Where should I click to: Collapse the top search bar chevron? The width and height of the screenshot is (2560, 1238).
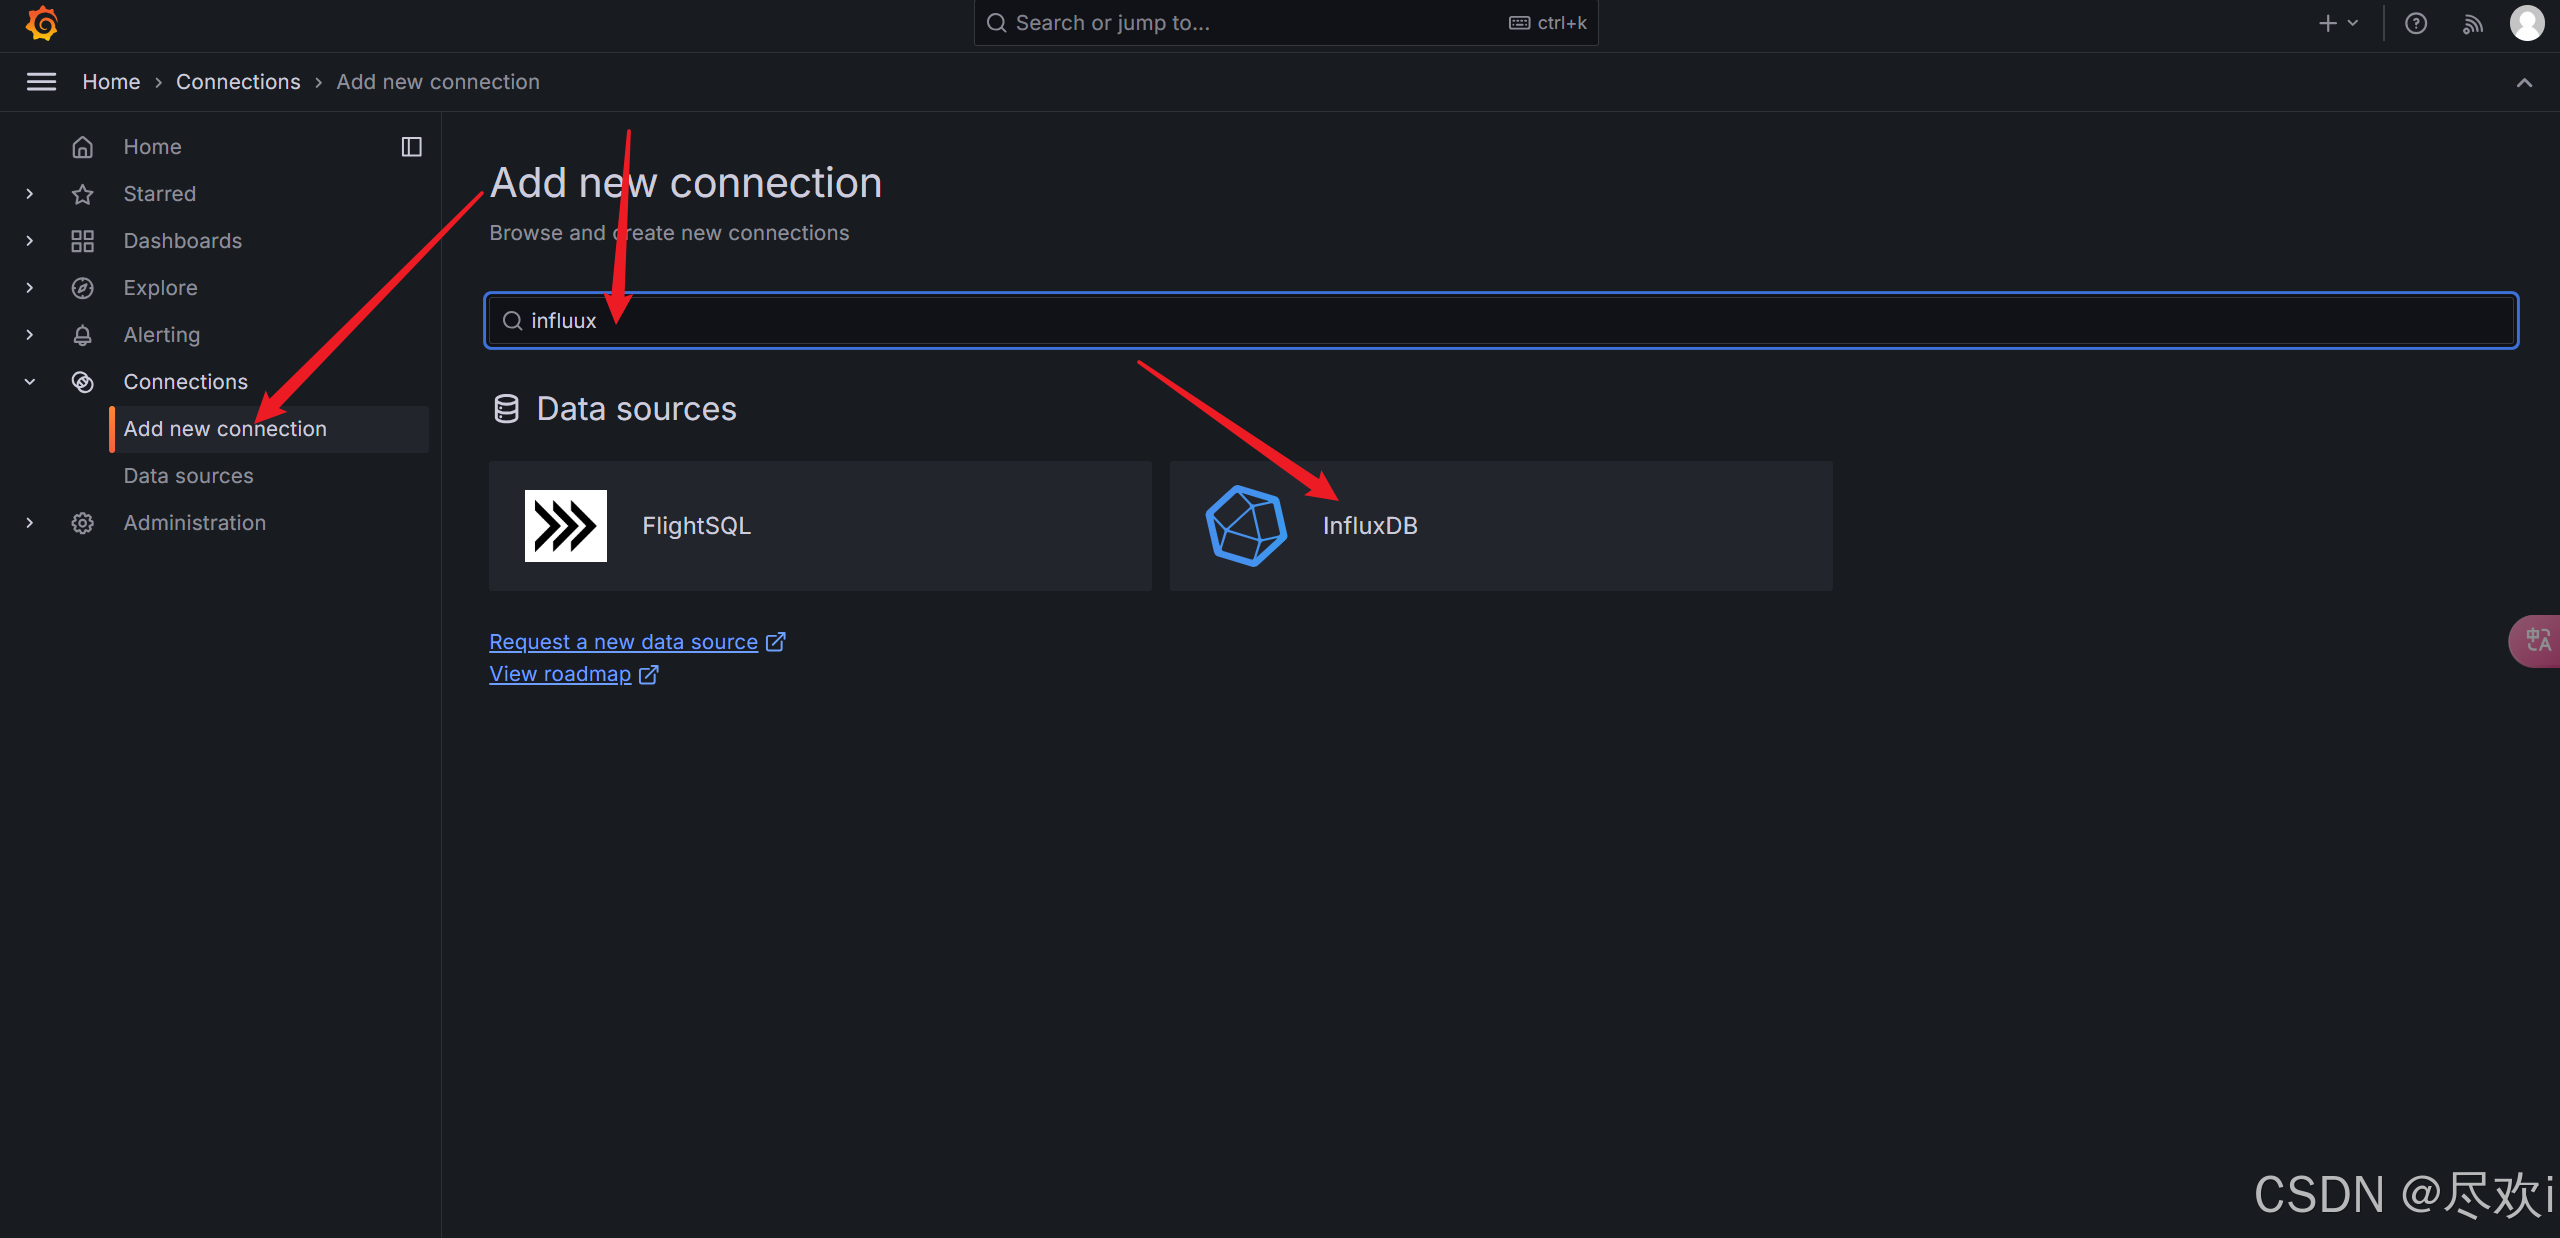click(x=2524, y=82)
